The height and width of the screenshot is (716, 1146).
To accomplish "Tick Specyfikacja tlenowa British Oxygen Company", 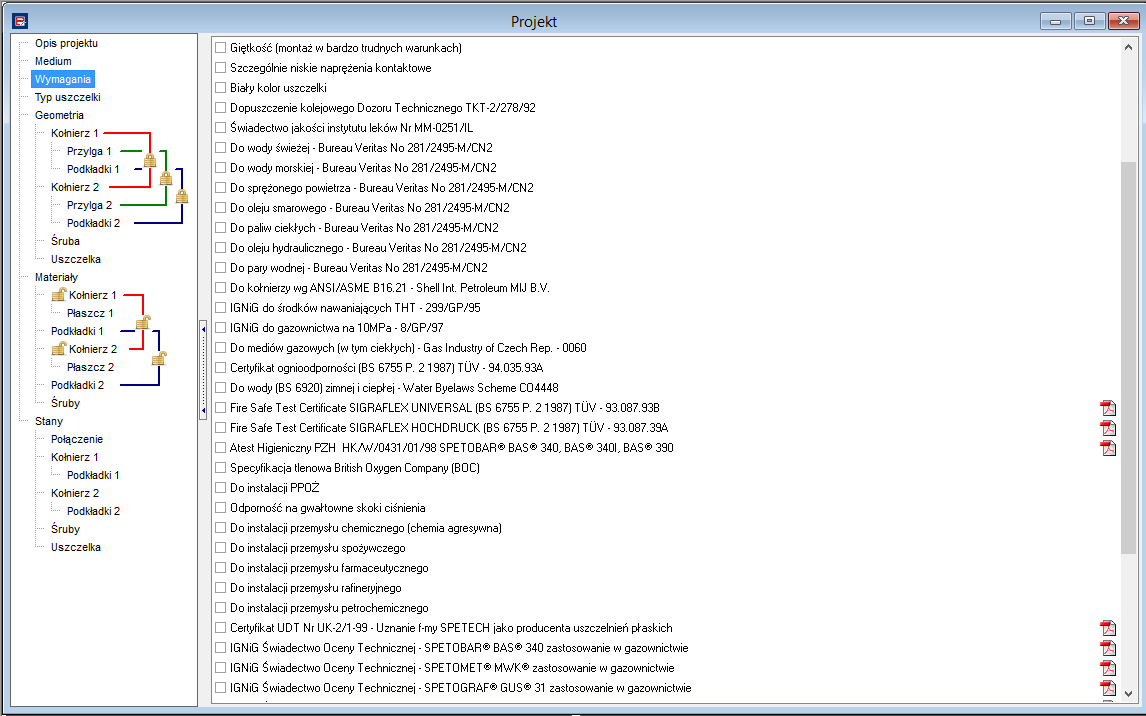I will point(221,468).
